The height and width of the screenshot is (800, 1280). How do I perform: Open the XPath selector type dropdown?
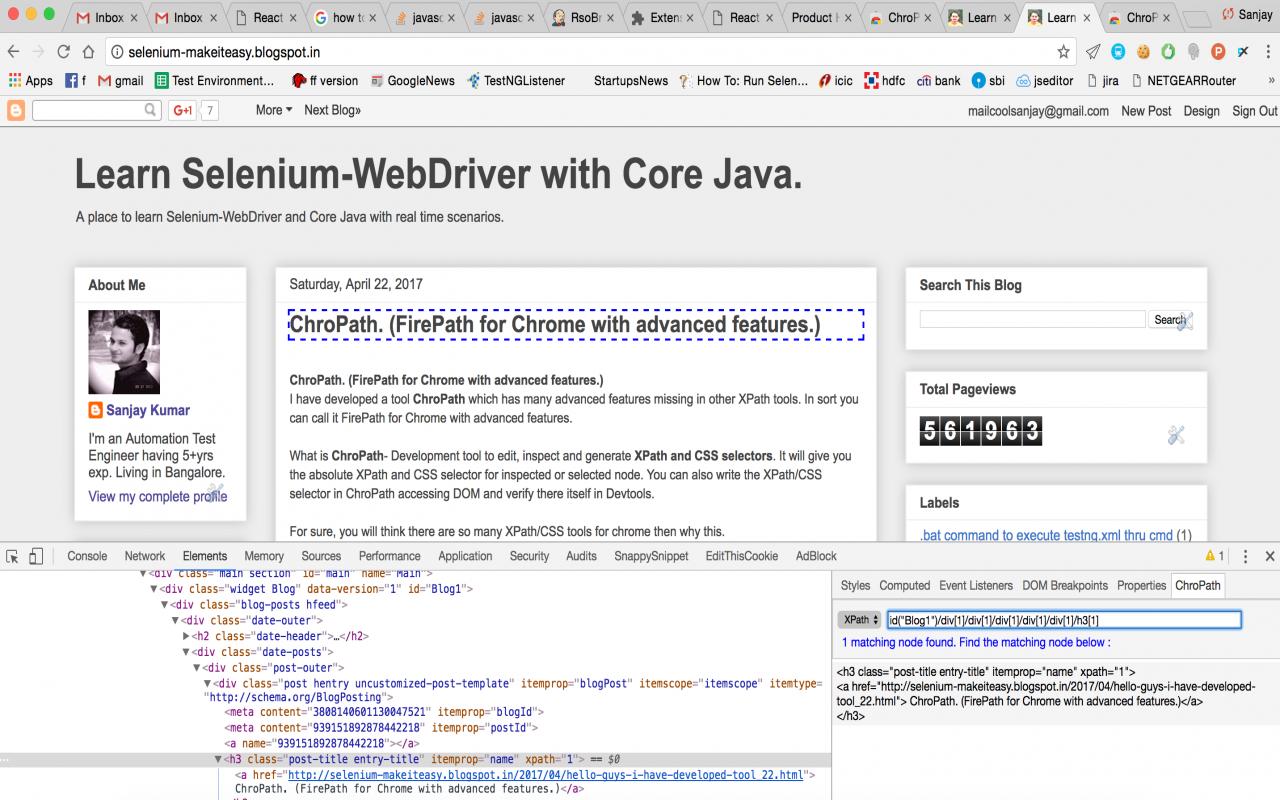click(859, 620)
